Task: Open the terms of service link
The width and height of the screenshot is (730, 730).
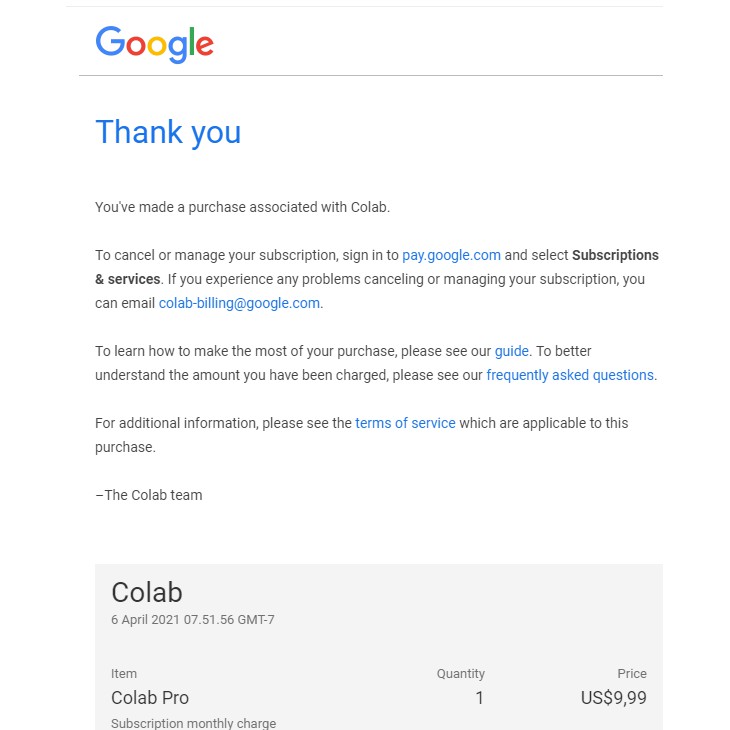Action: click(405, 423)
